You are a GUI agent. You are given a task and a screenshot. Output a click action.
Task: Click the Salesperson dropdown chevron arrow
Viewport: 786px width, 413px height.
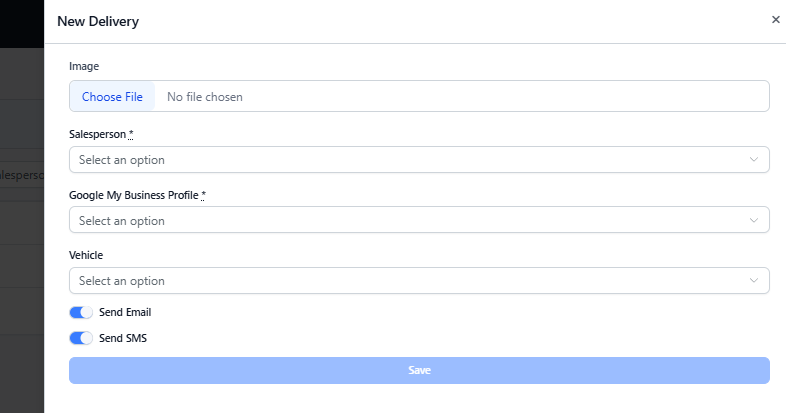pyautogui.click(x=754, y=160)
